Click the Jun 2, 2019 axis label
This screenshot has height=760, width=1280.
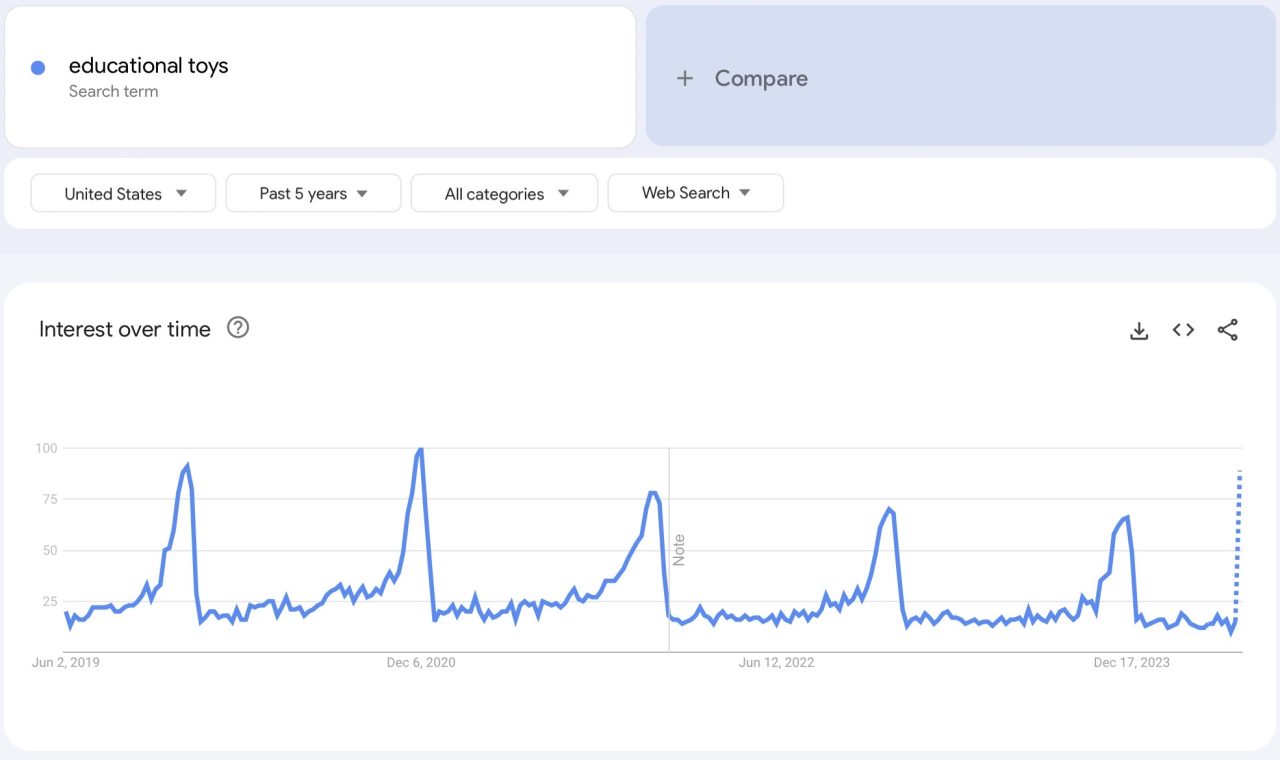(x=64, y=662)
